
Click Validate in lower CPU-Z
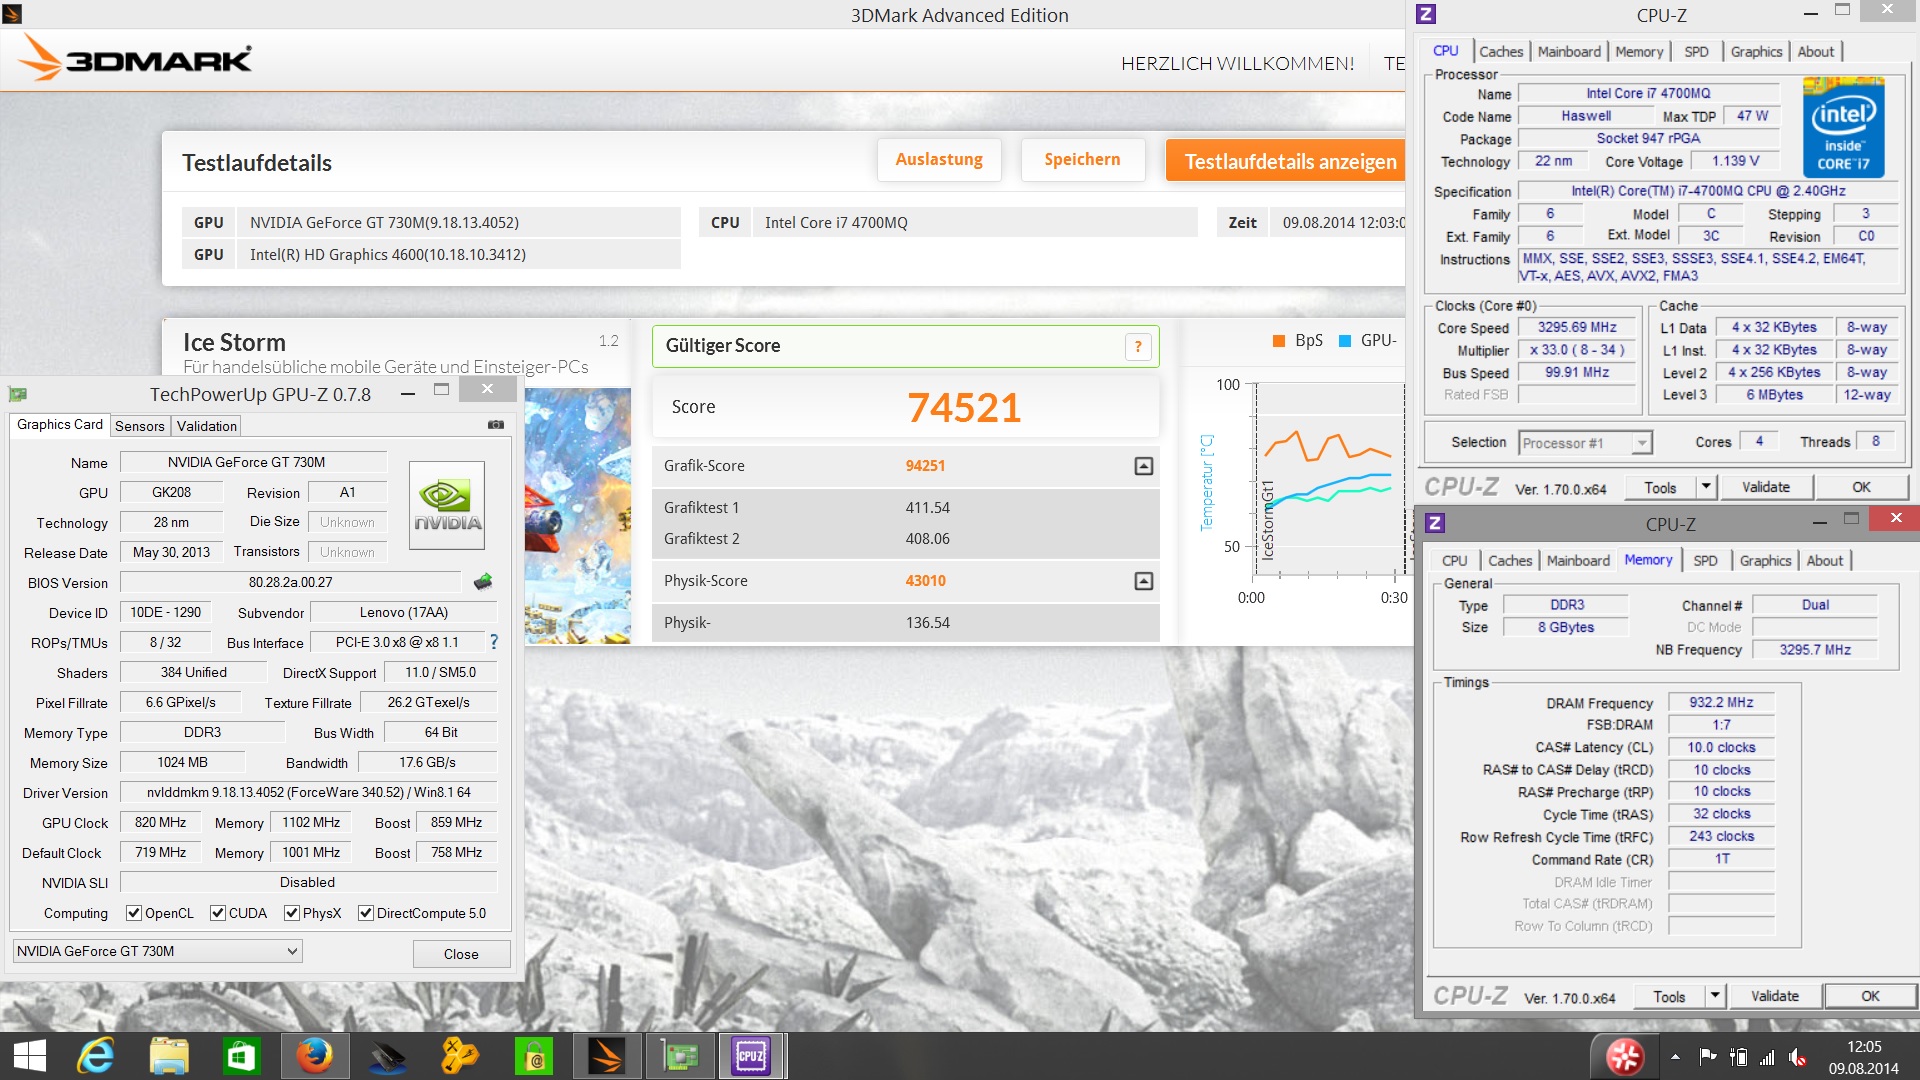click(1774, 996)
